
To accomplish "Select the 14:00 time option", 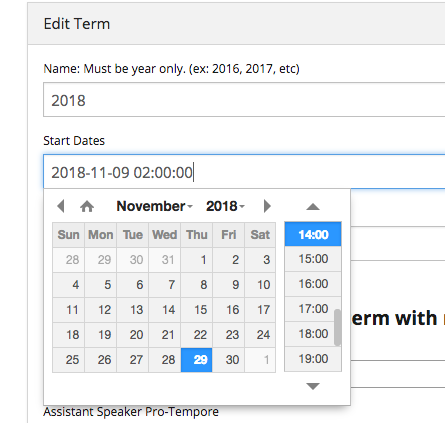I will coord(313,234).
